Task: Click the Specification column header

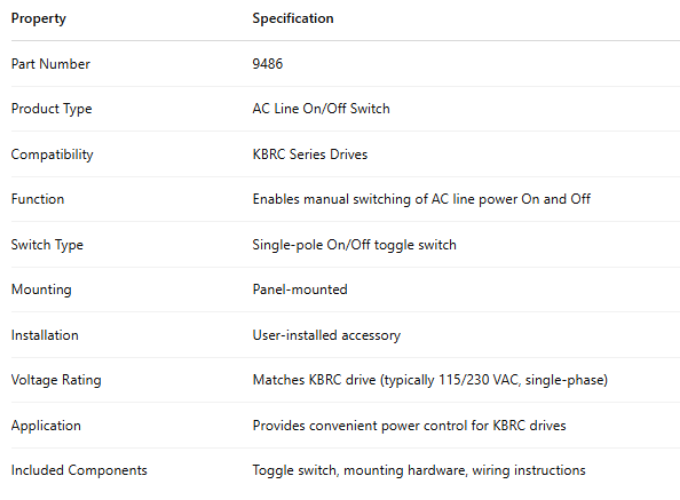Action: [x=293, y=19]
